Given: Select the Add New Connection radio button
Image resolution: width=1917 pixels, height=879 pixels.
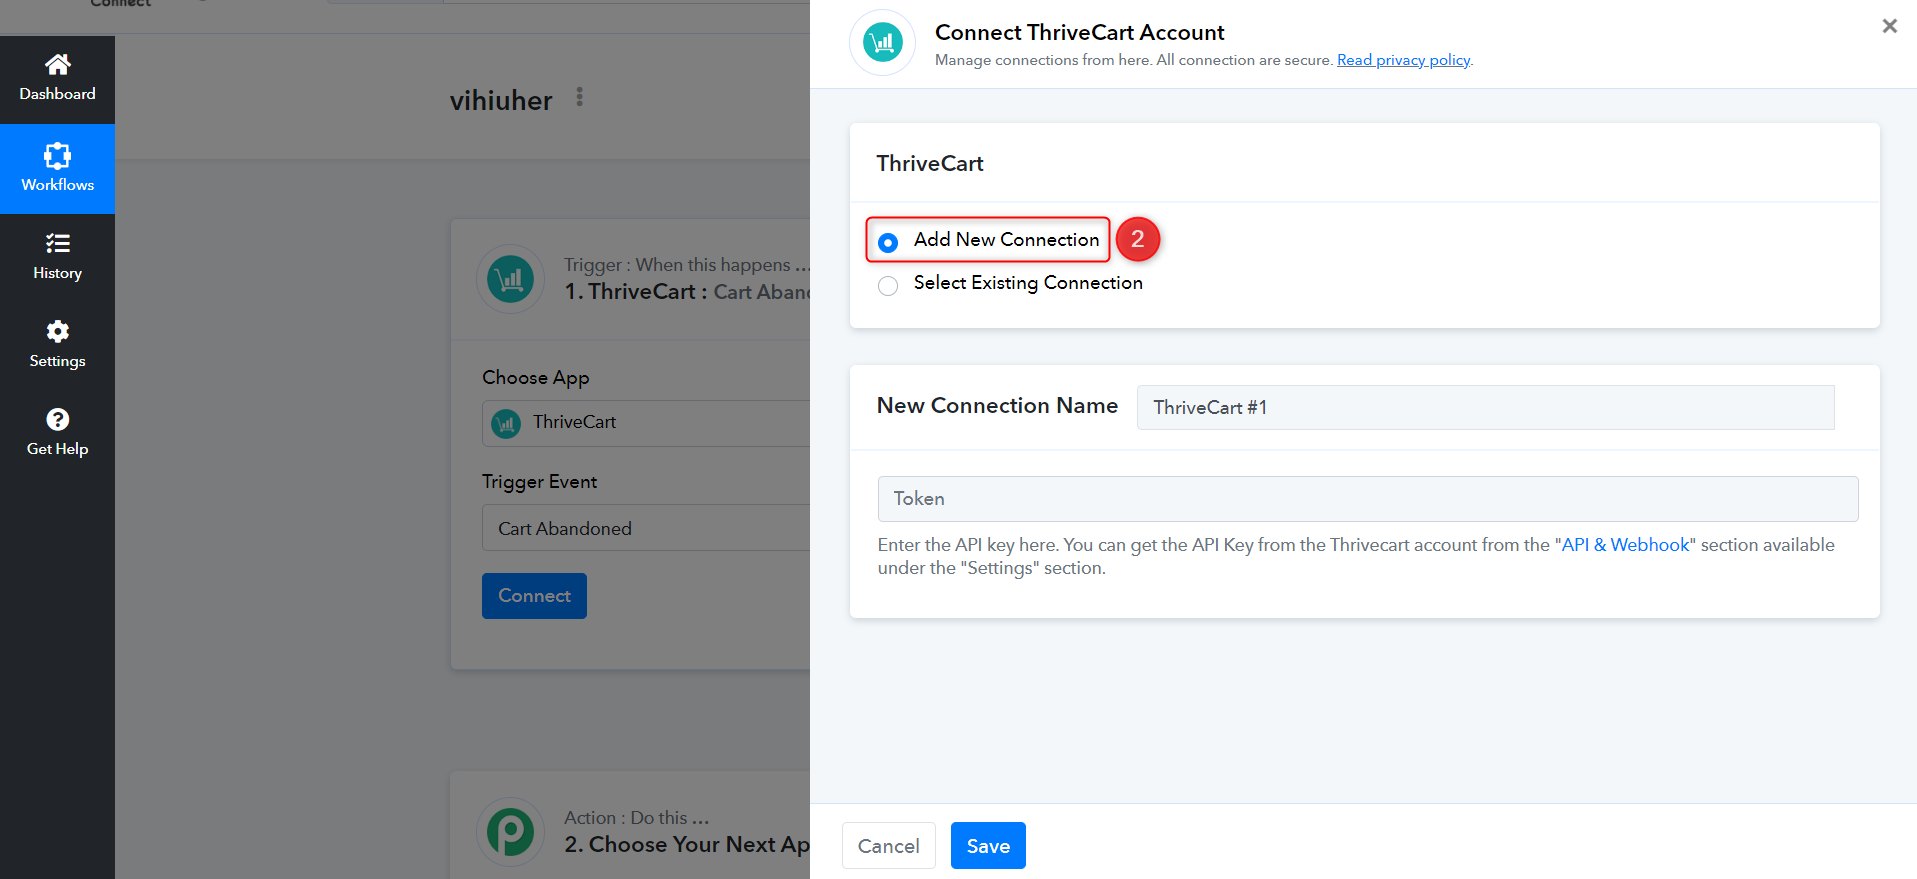Looking at the screenshot, I should coord(887,242).
